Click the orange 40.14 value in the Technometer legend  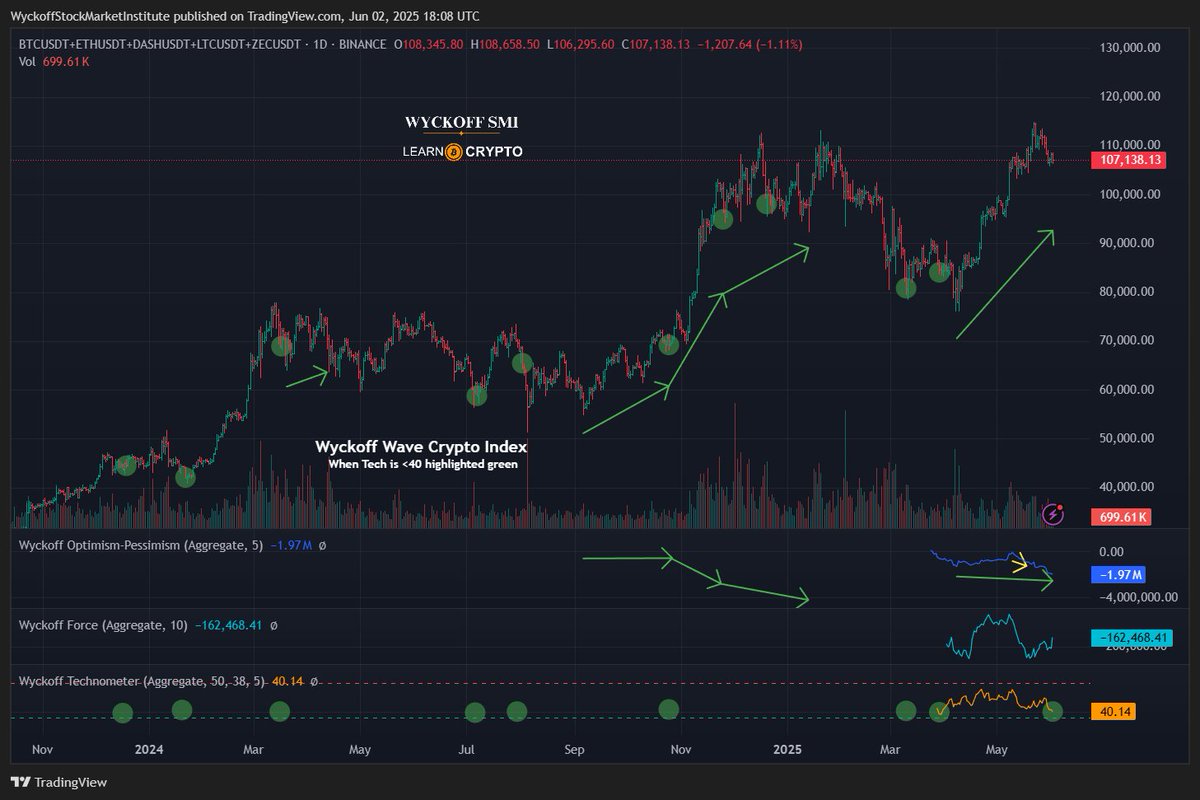[288, 681]
